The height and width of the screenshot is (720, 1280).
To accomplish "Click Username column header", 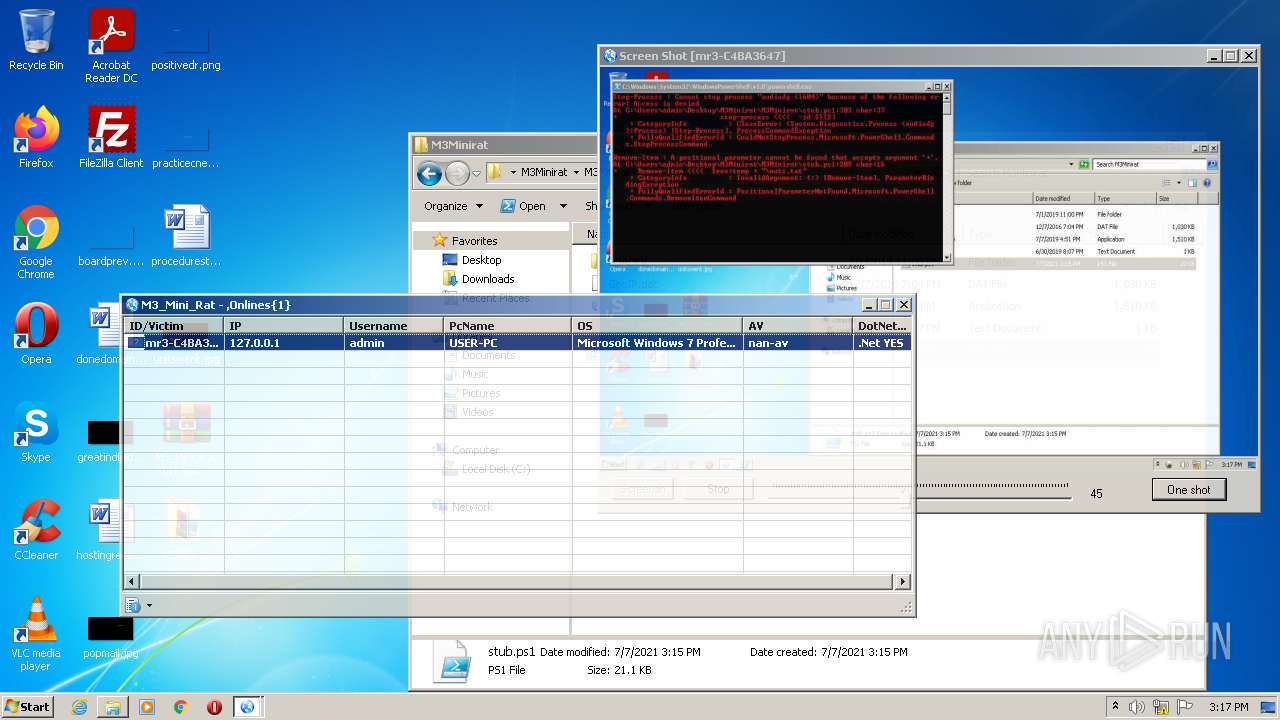I will pyautogui.click(x=394, y=326).
